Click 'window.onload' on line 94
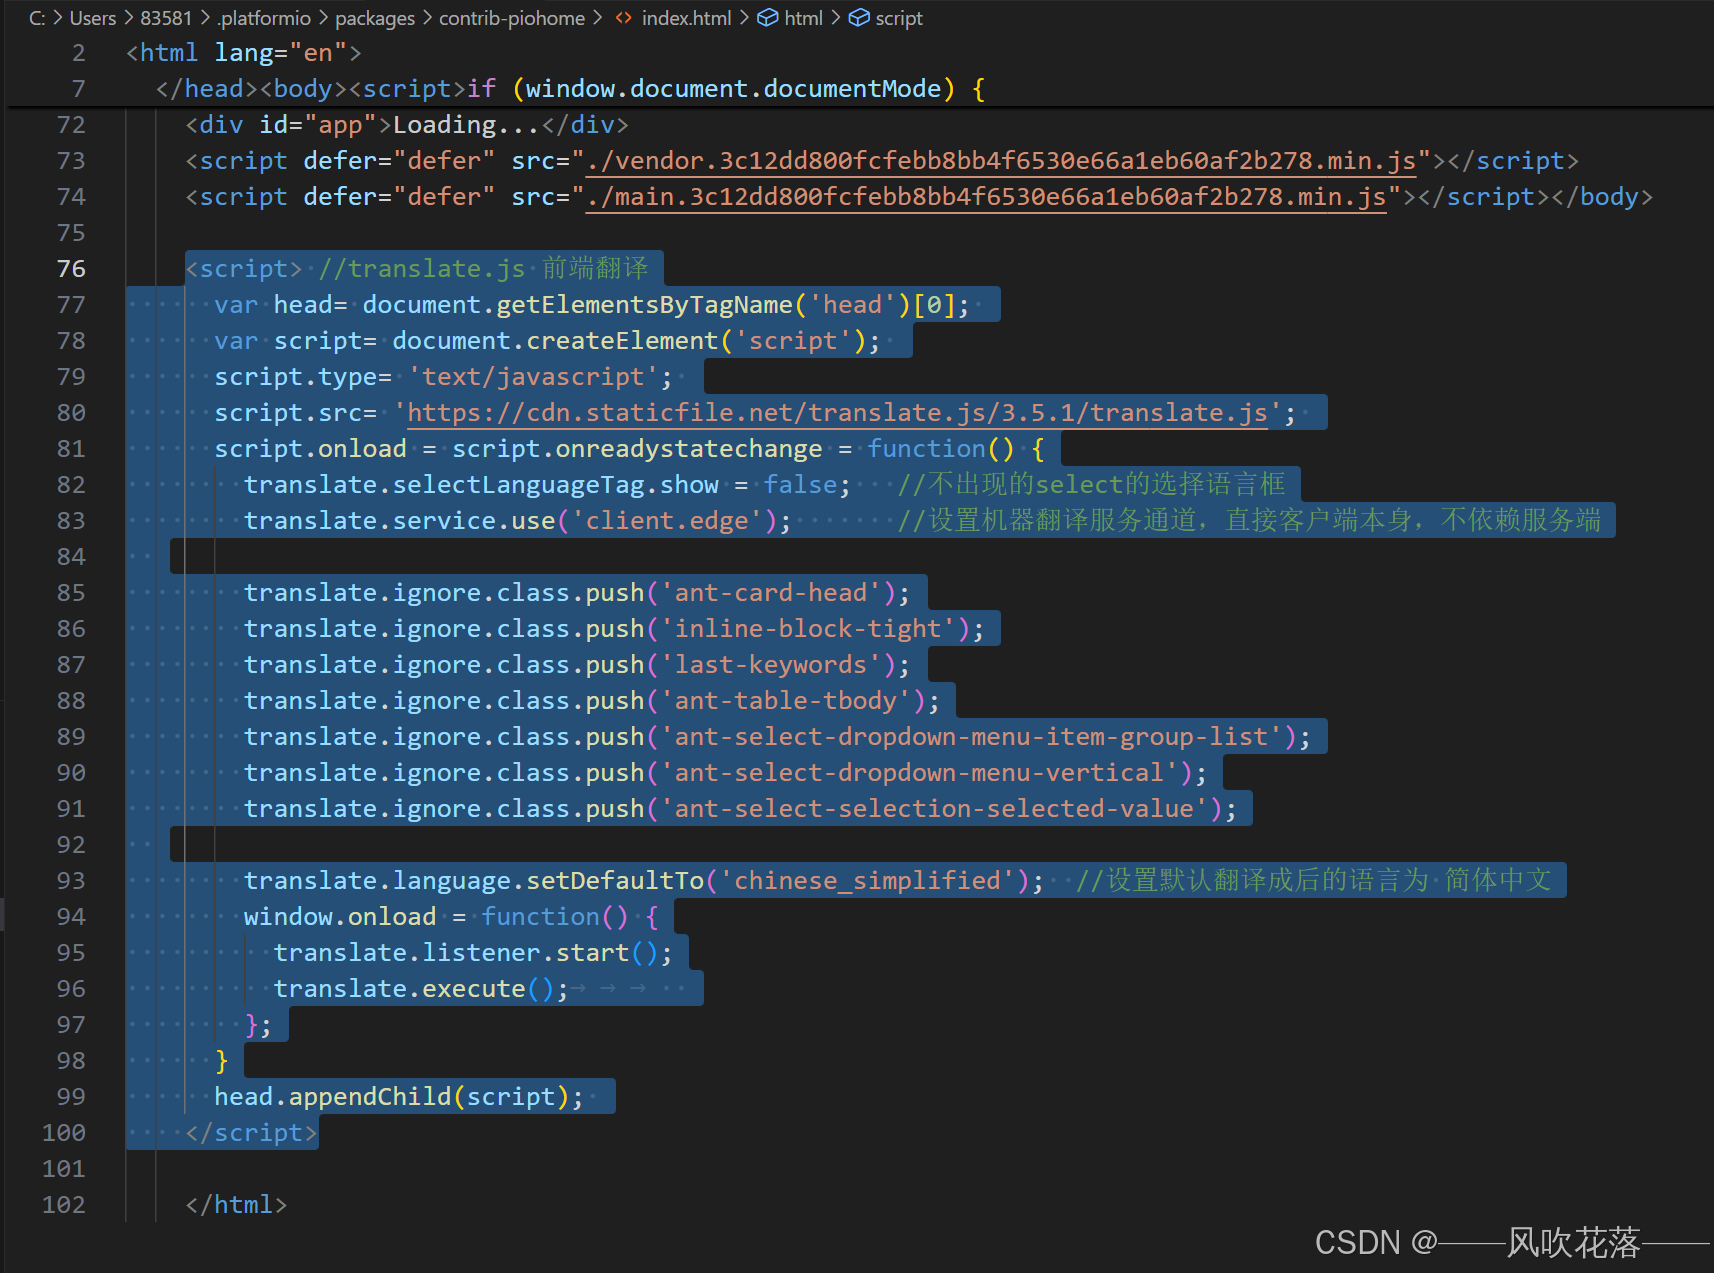 click(340, 917)
